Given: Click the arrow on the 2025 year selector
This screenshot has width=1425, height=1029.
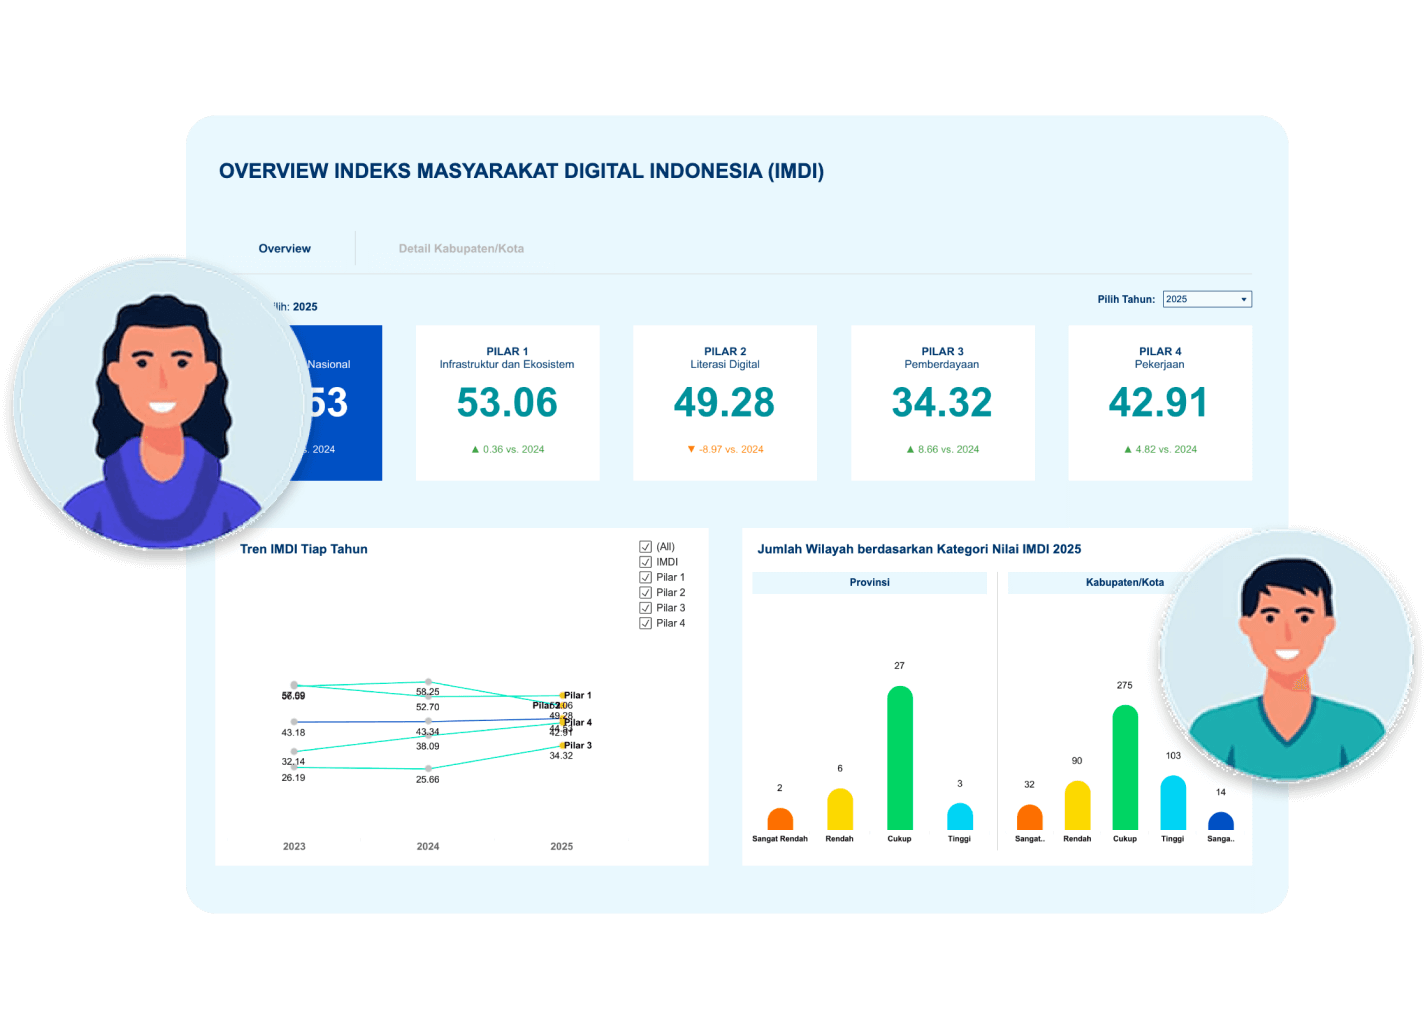Looking at the screenshot, I should [1244, 299].
